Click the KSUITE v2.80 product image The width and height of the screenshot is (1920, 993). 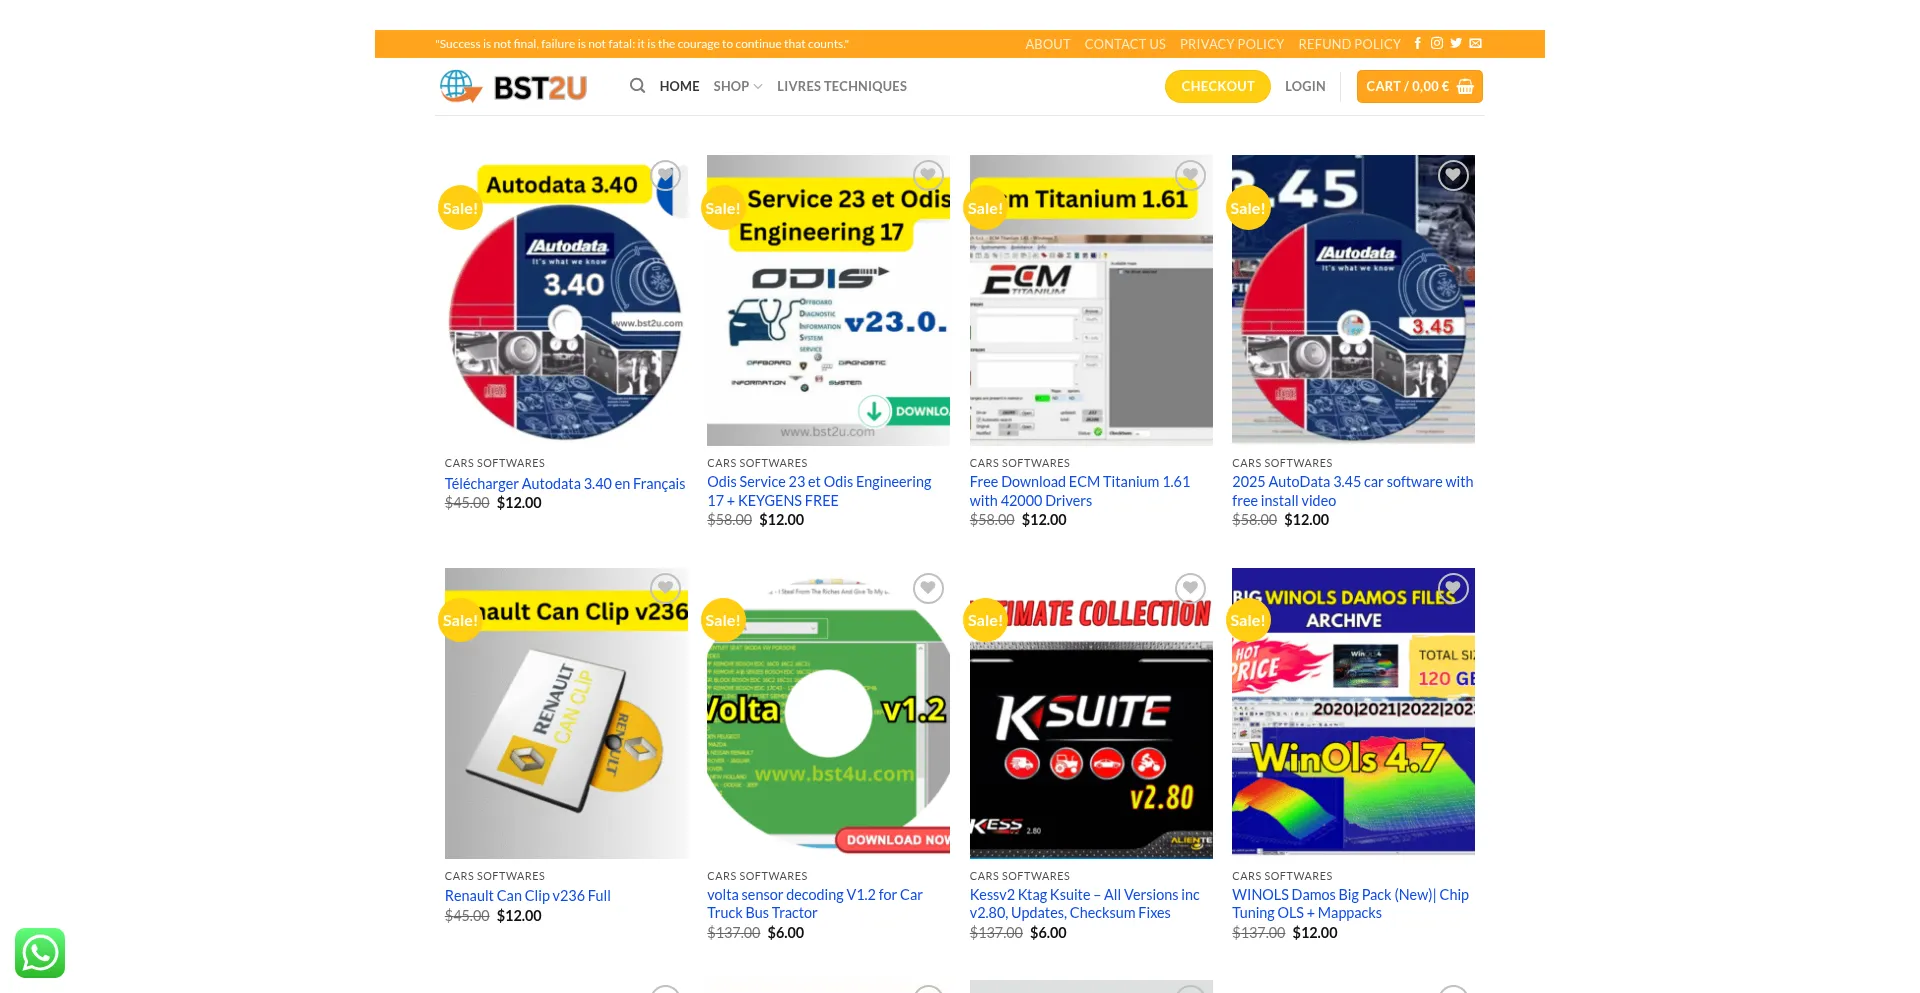pos(1091,713)
